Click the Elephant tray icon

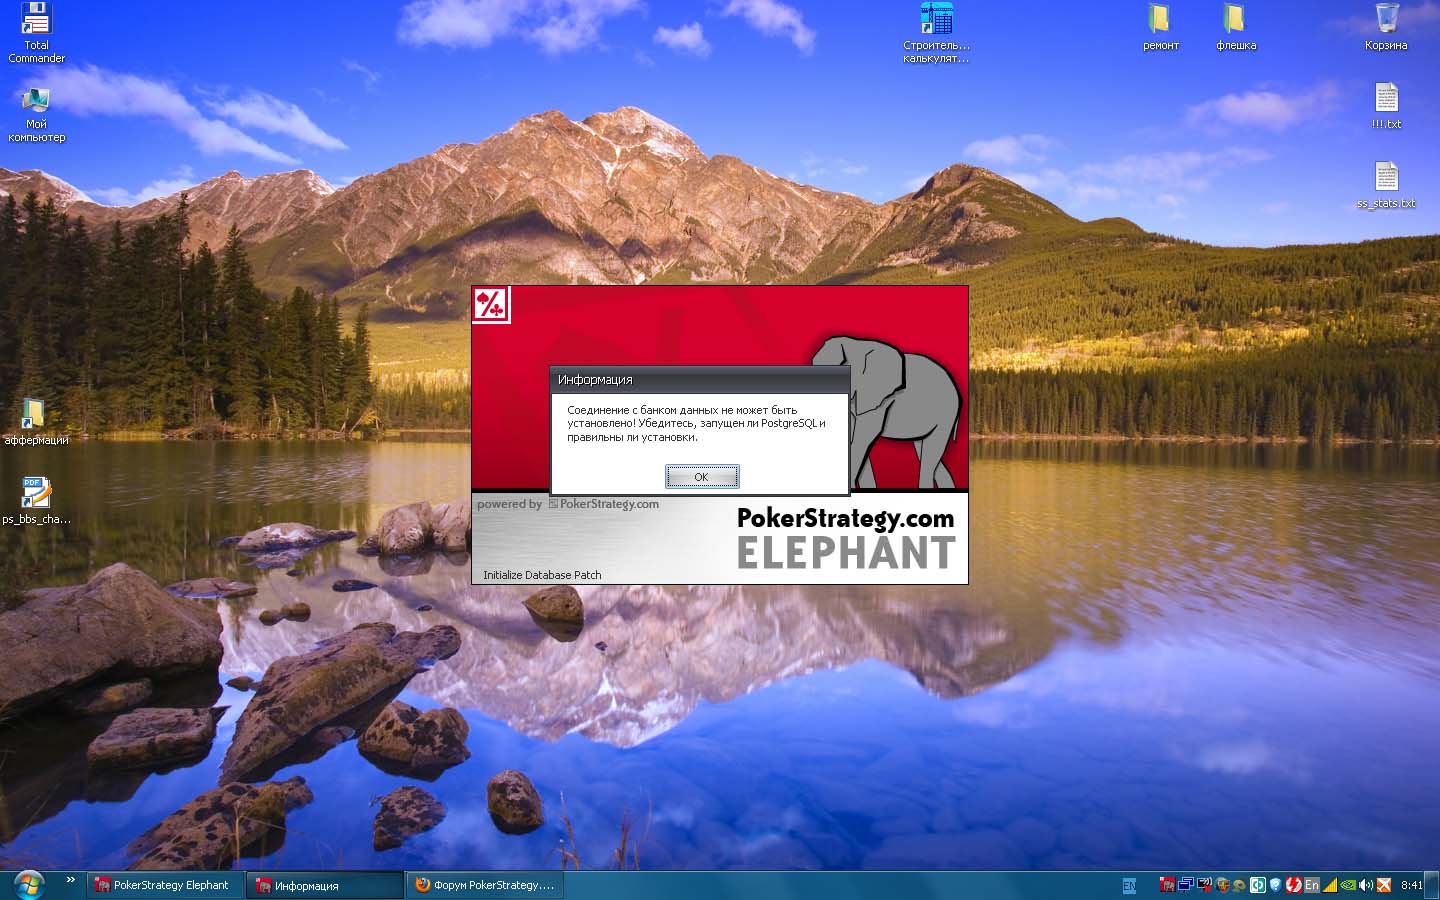[x=1166, y=885]
